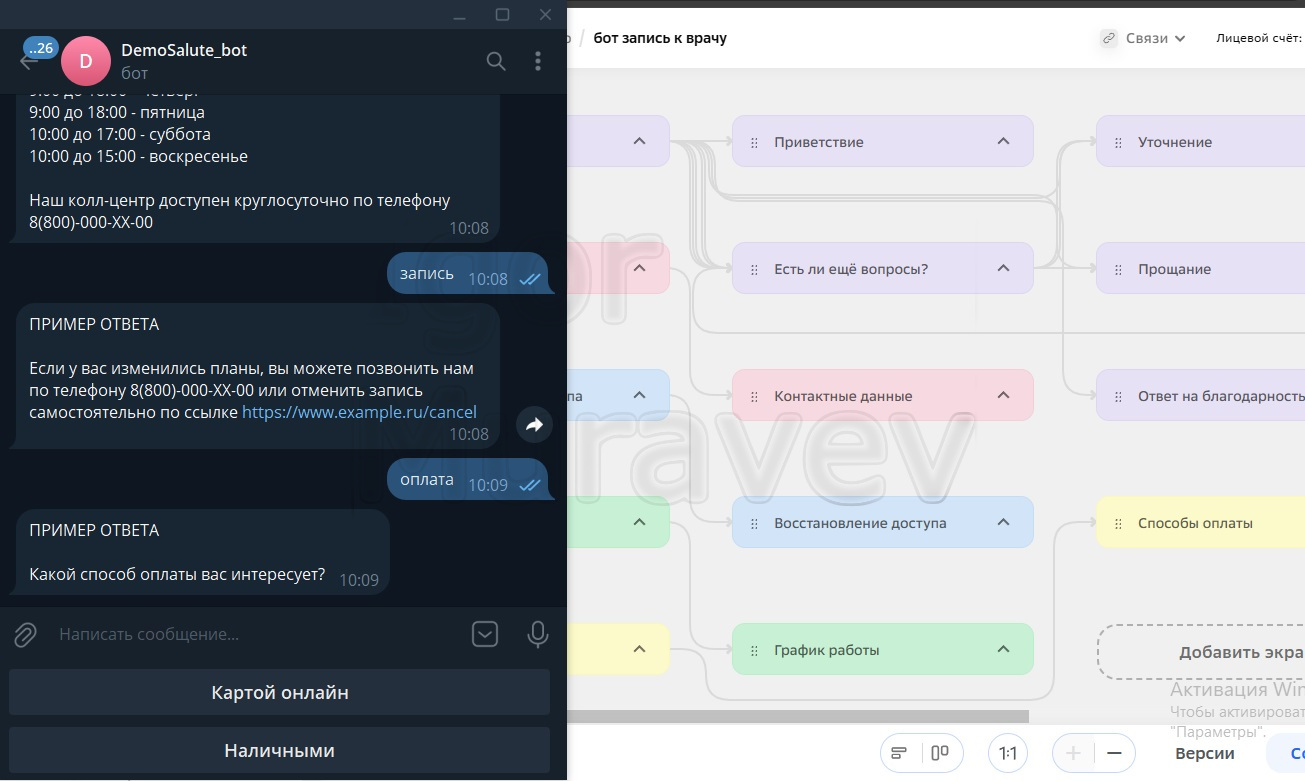This screenshot has height=781, width=1305.
Task: Choose the 'Наличными' reply button
Action: (x=280, y=750)
